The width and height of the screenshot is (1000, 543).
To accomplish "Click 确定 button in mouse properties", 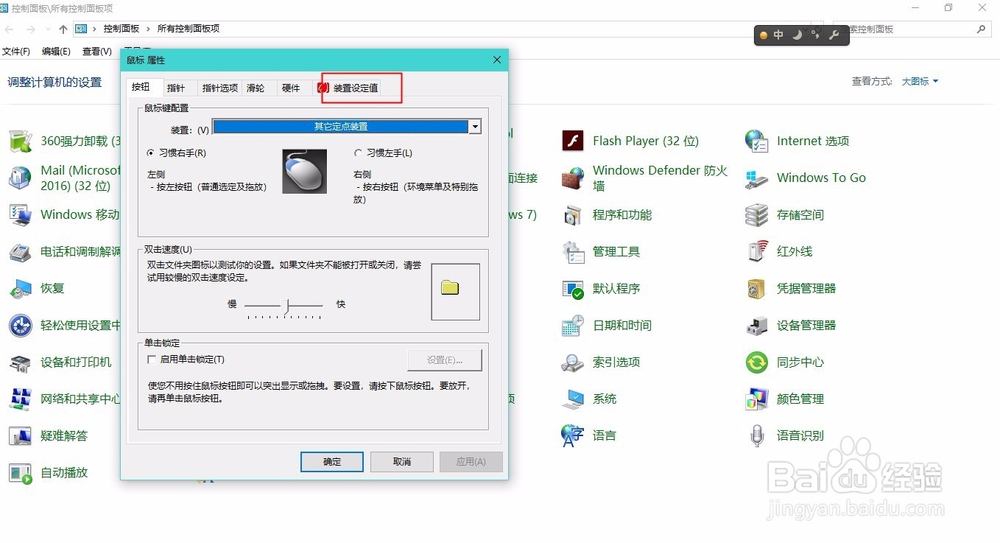I will coord(332,461).
